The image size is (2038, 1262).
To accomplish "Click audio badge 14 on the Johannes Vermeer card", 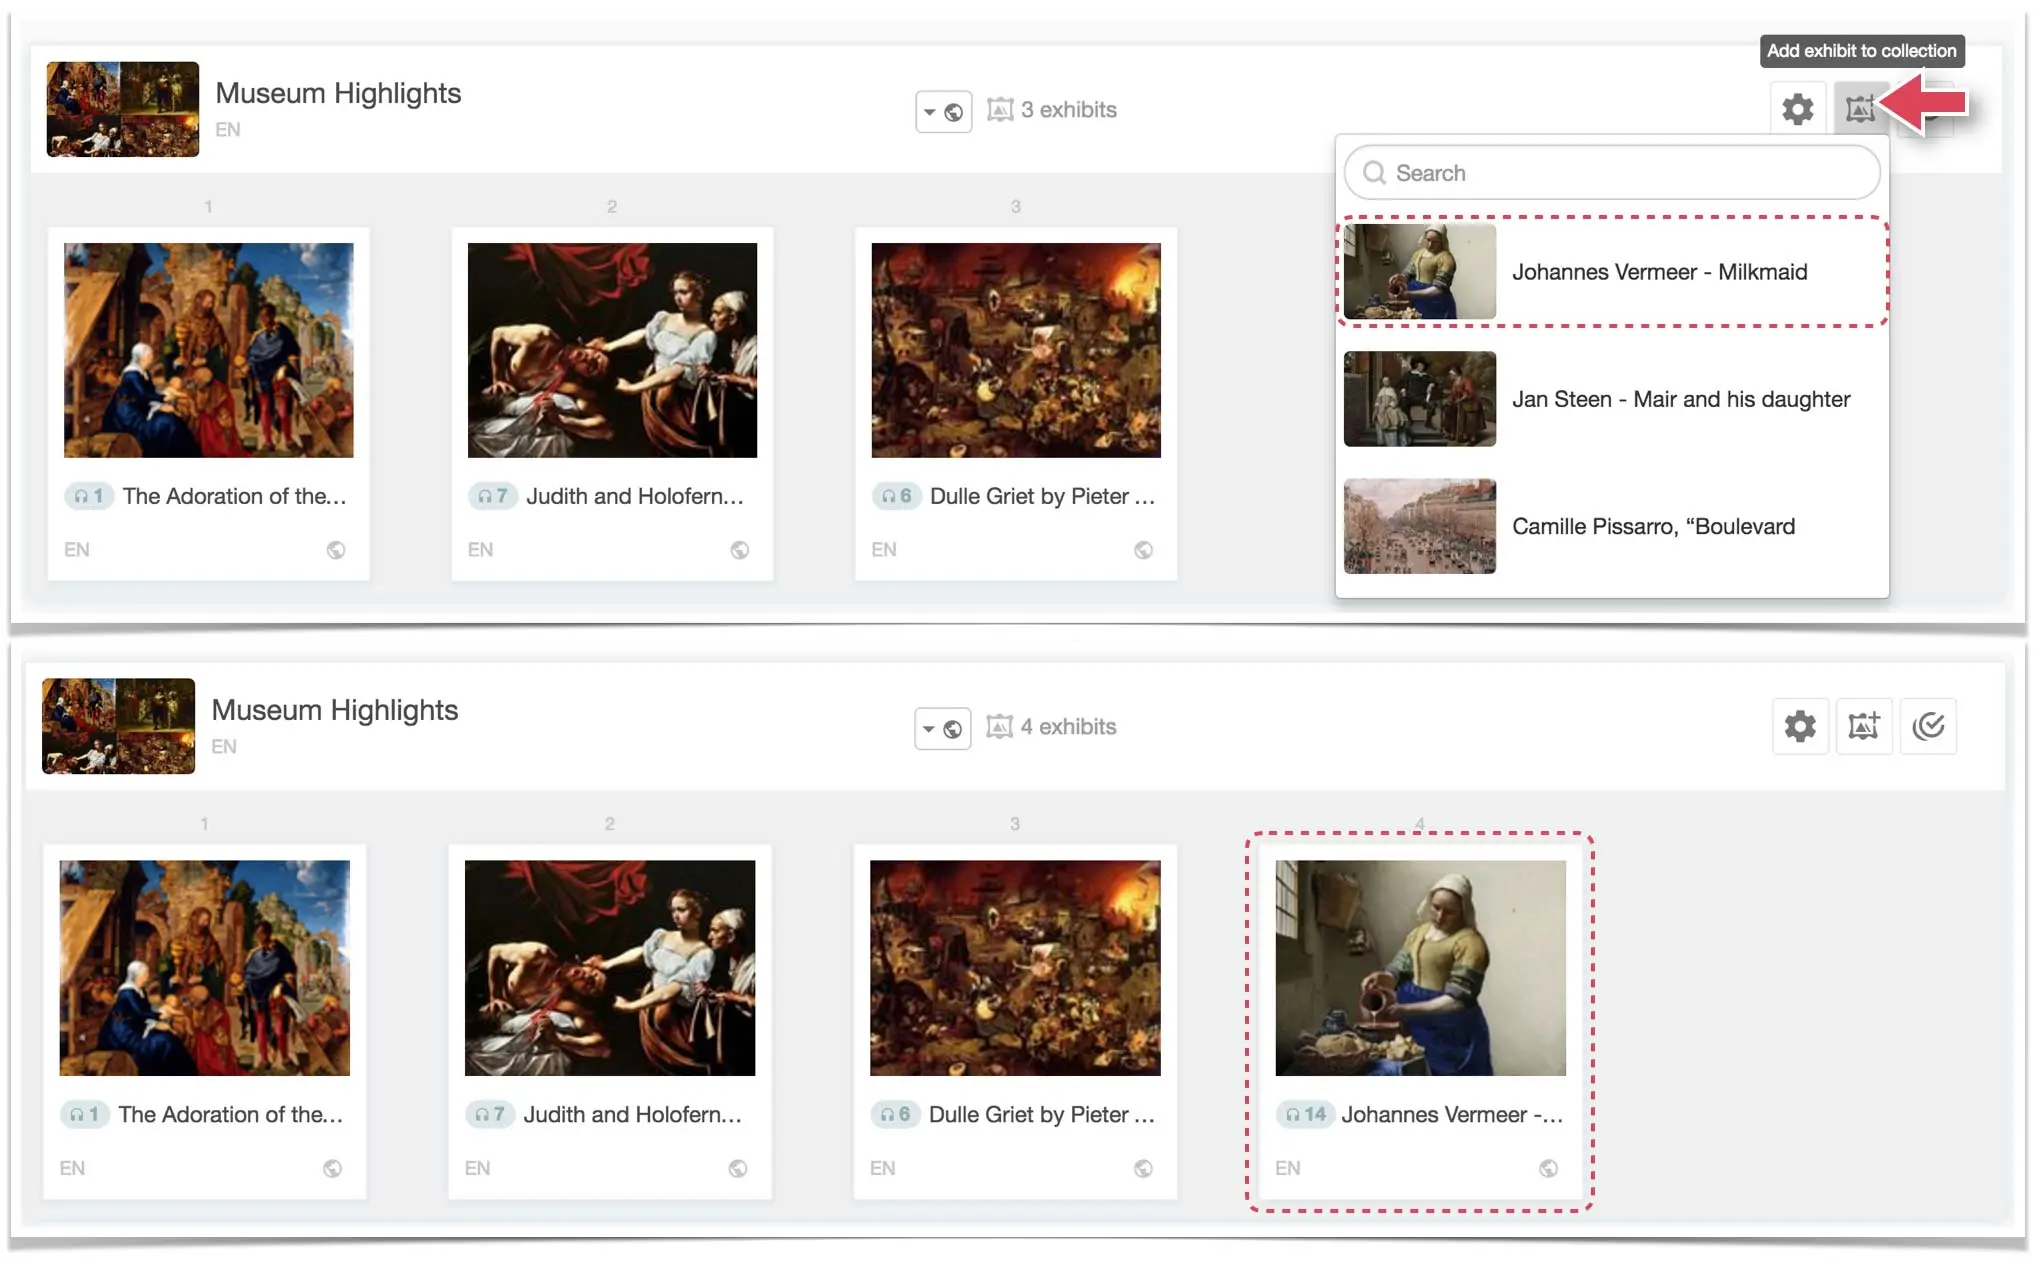I will (1306, 1114).
